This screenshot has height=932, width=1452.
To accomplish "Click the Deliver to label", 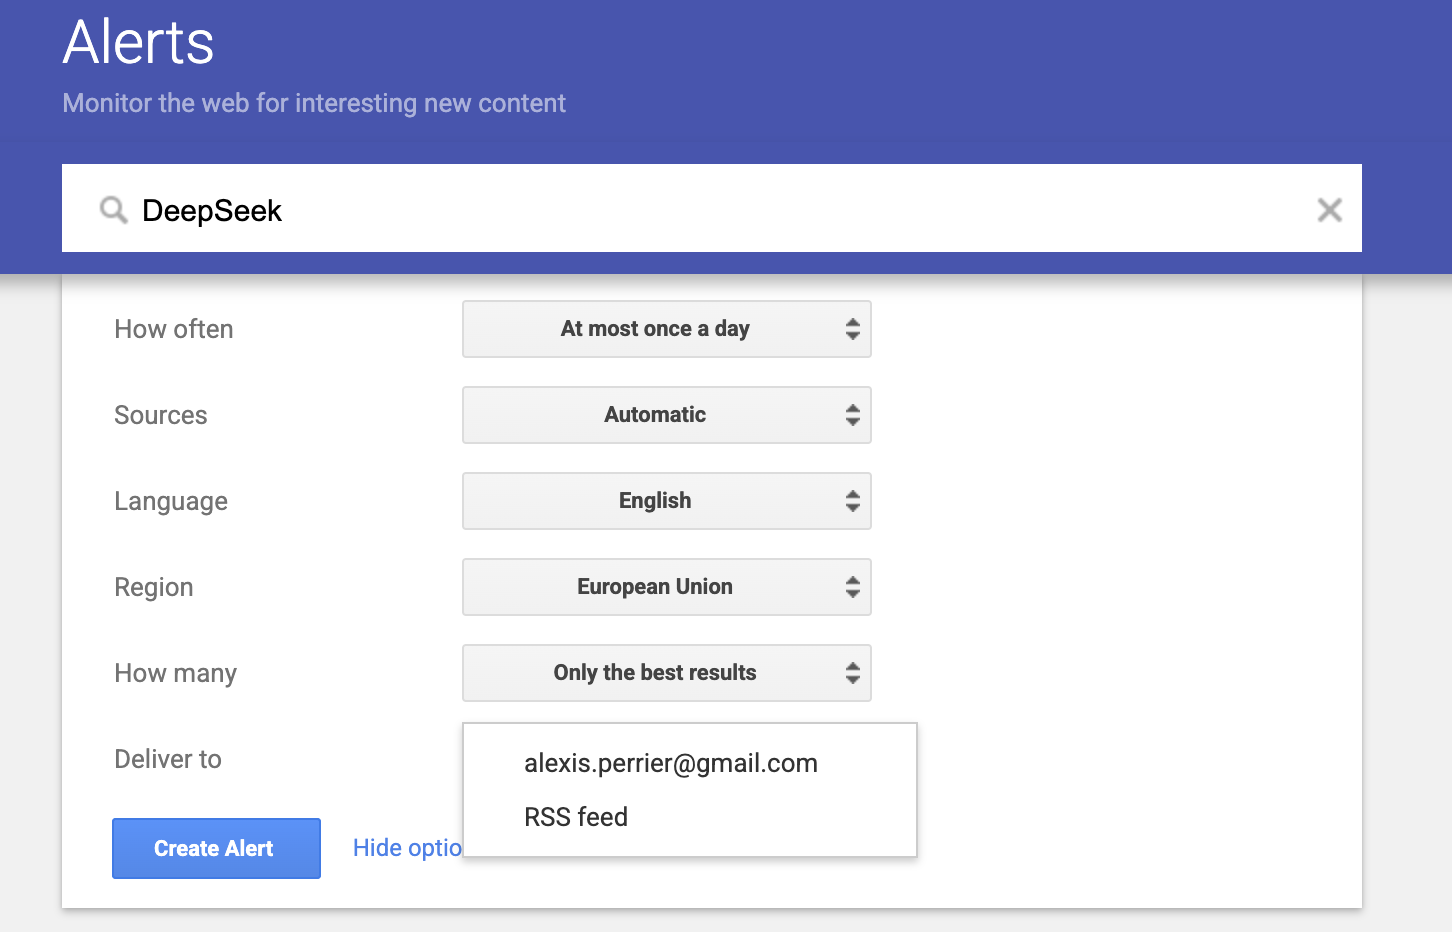I will tap(168, 759).
